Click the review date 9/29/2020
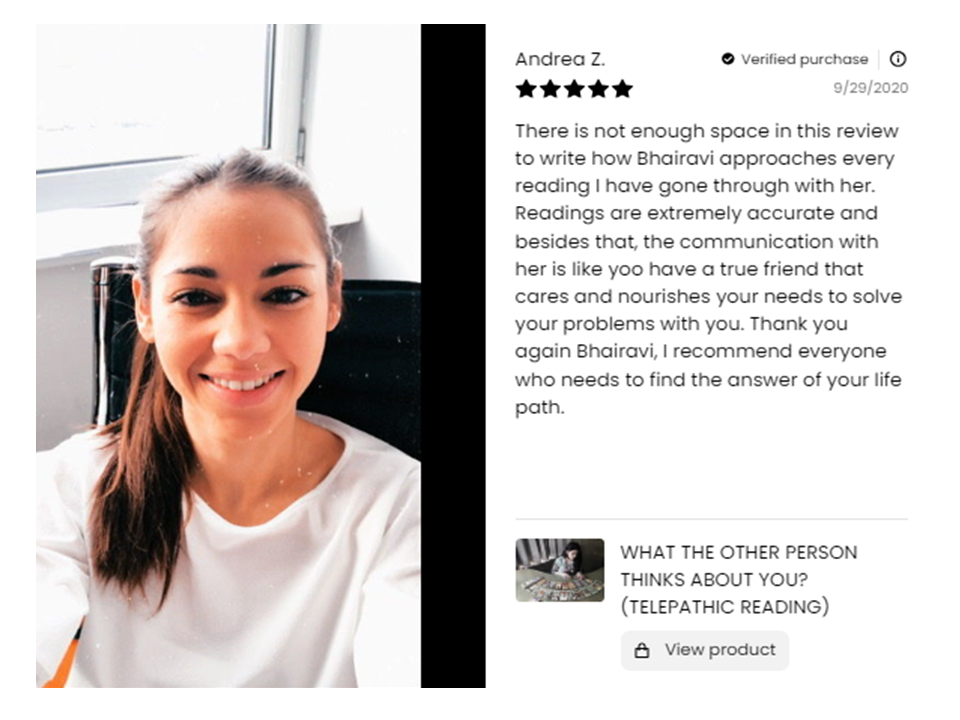This screenshot has height=720, width=960. coord(871,88)
